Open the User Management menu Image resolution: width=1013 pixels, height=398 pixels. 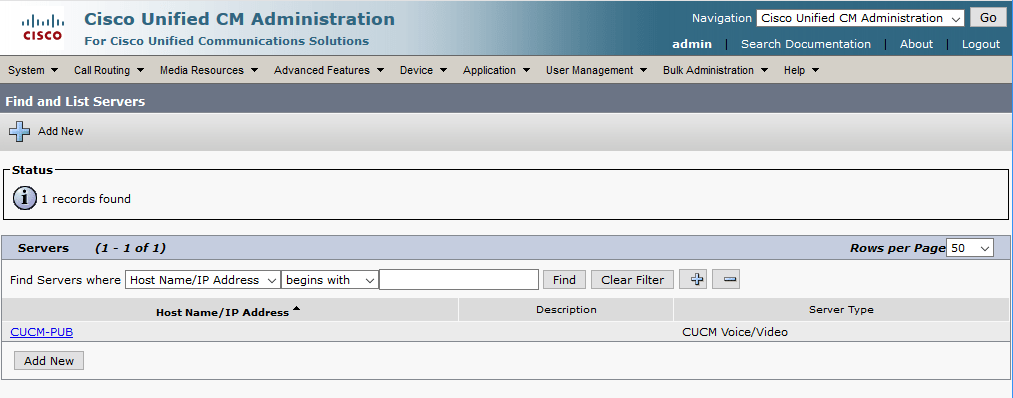pyautogui.click(x=596, y=70)
